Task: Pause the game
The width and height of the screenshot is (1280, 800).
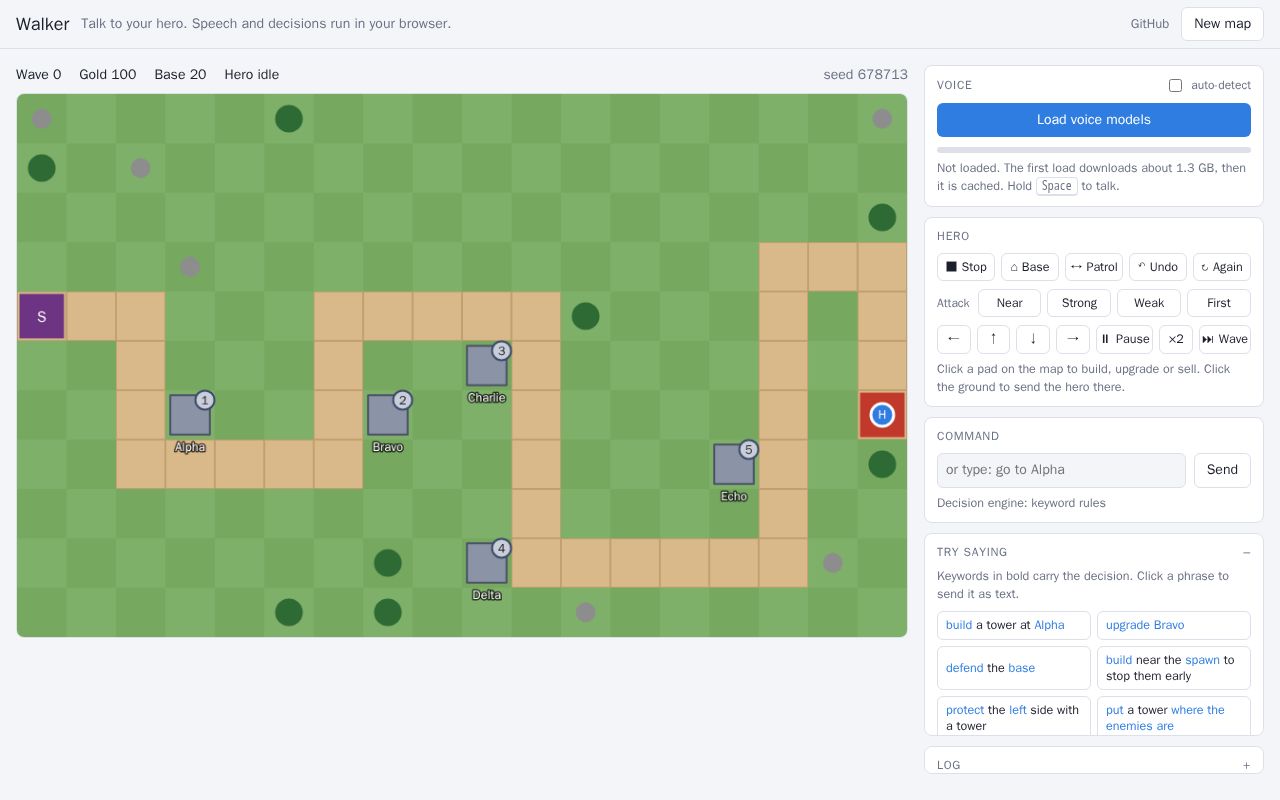Action: [1125, 339]
